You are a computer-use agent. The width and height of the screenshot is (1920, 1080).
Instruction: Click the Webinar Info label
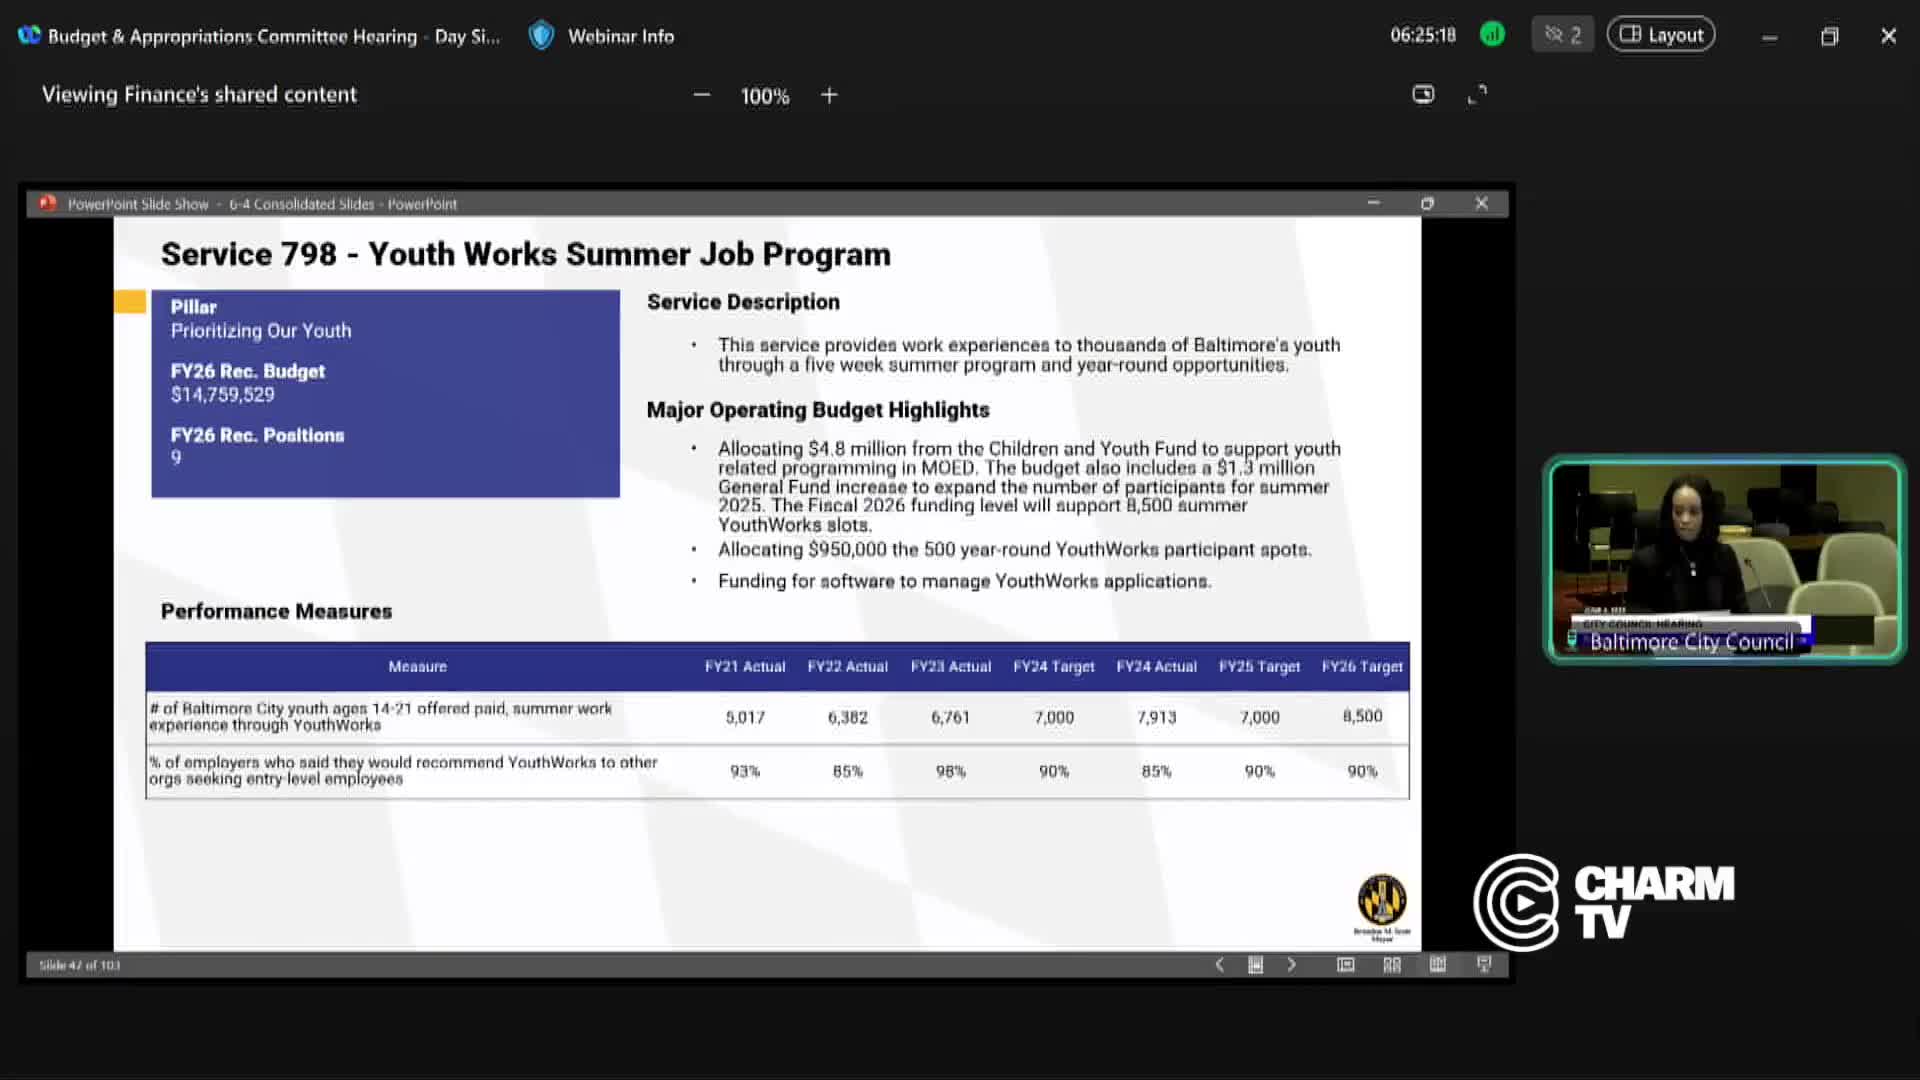pos(621,36)
